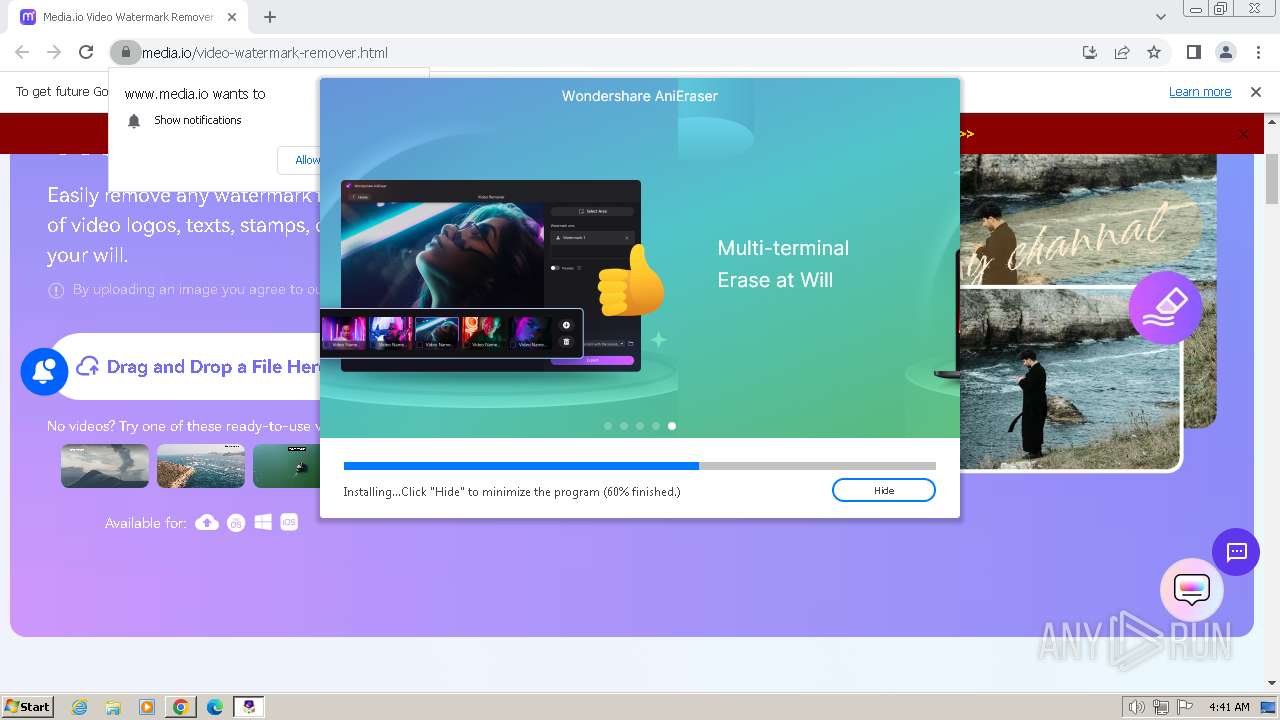Click the purple eraser badge icon
Viewport: 1280px width, 720px height.
click(x=1165, y=308)
